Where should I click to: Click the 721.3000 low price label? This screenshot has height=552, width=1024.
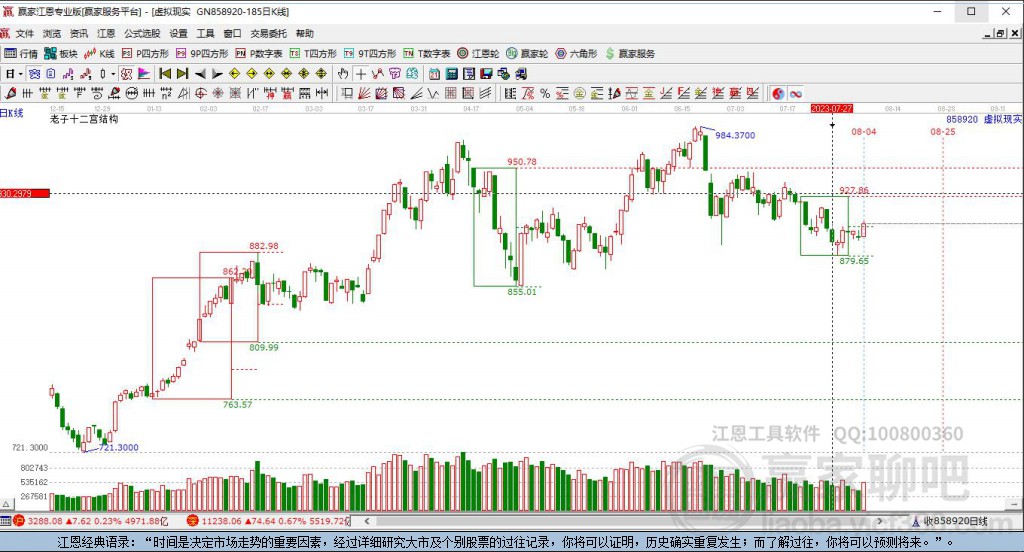coord(118,447)
